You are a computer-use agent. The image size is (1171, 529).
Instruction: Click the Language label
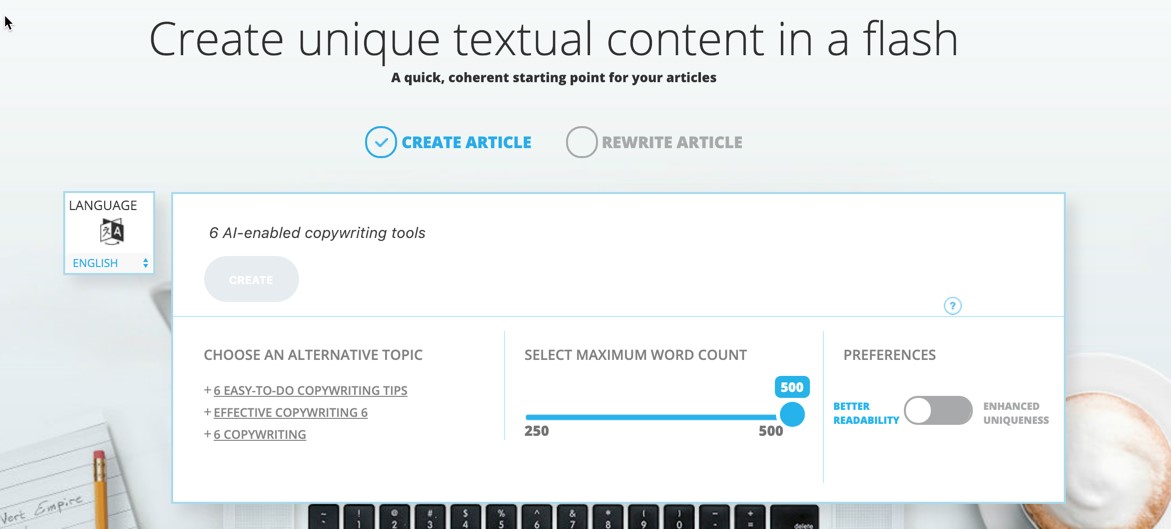click(x=103, y=205)
